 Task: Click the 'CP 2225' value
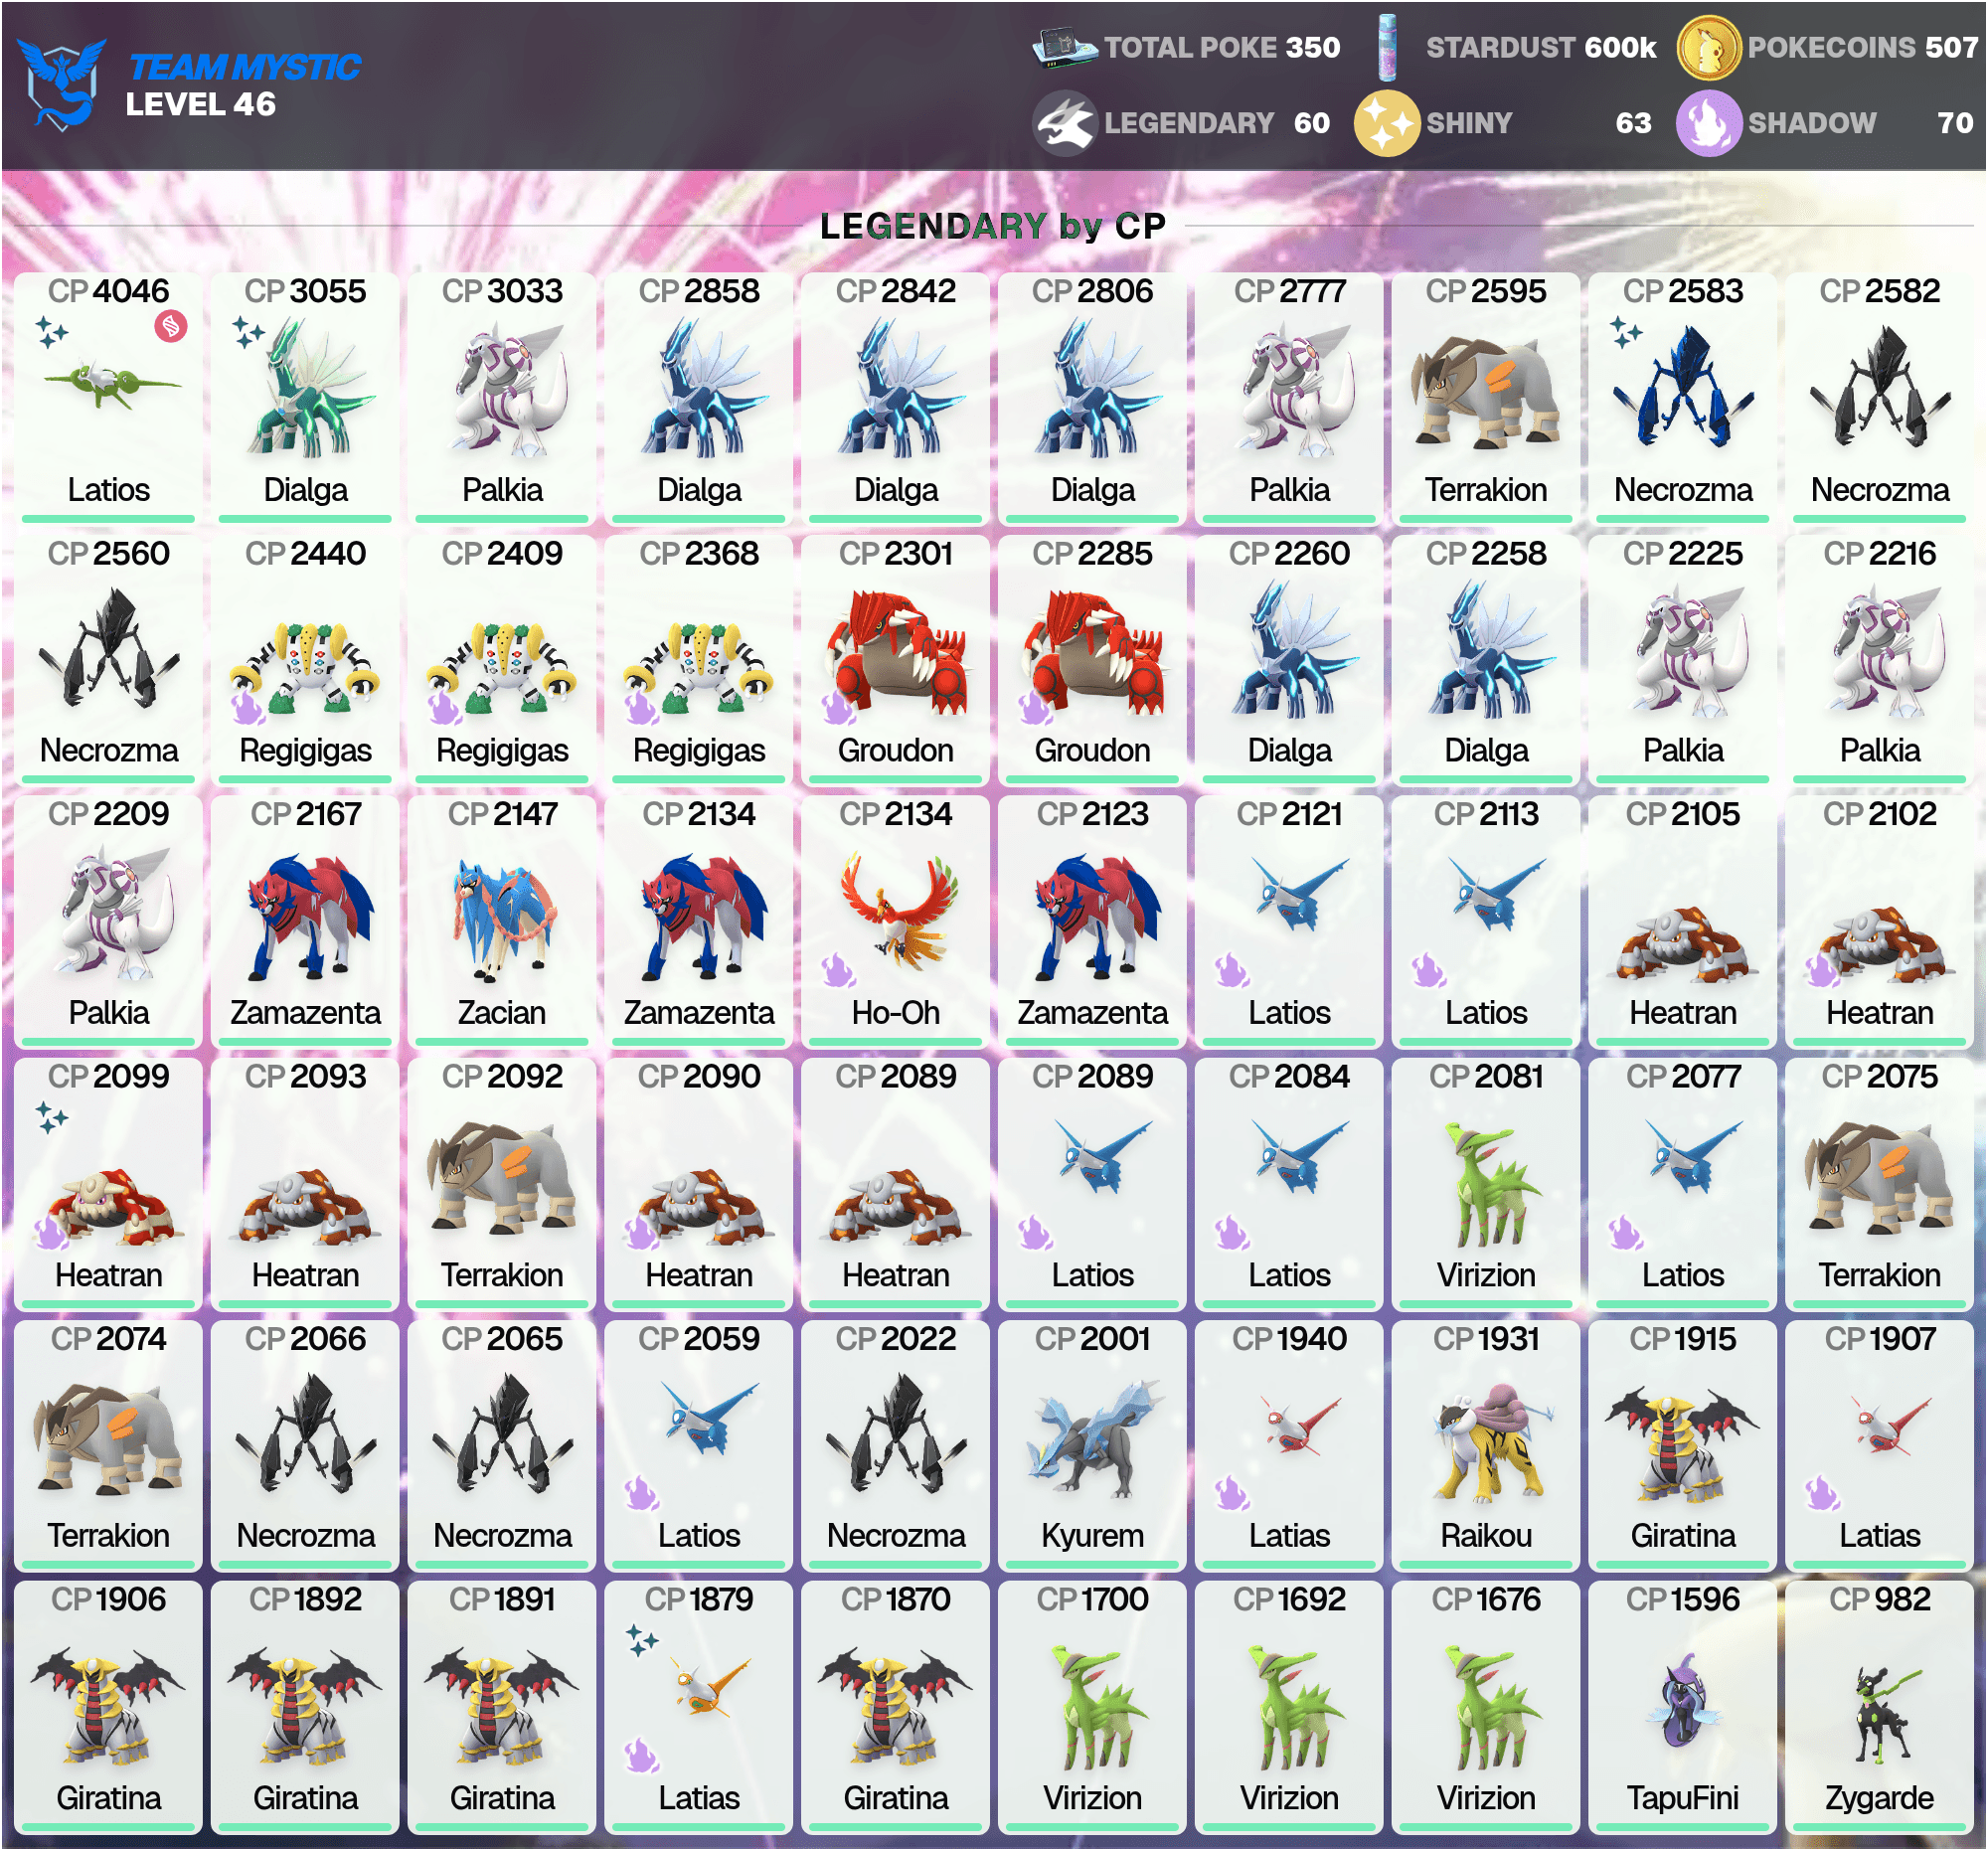click(x=1683, y=553)
